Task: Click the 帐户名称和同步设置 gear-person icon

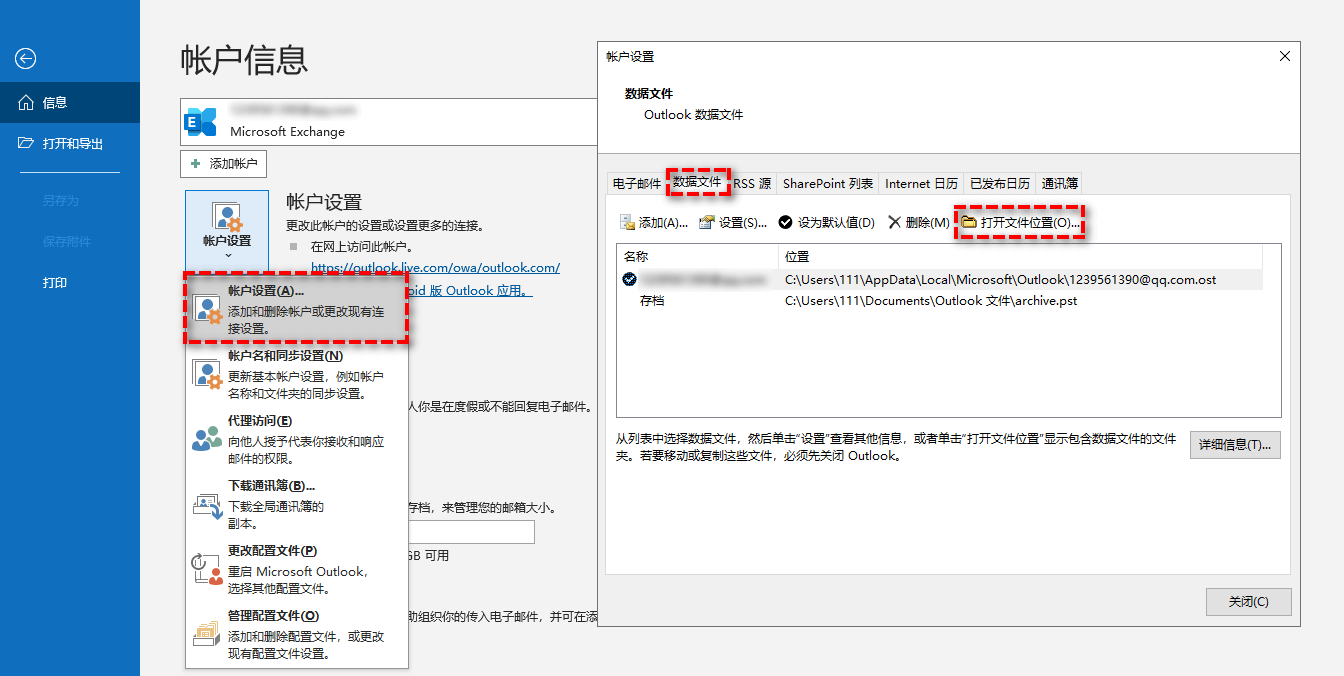Action: point(207,374)
